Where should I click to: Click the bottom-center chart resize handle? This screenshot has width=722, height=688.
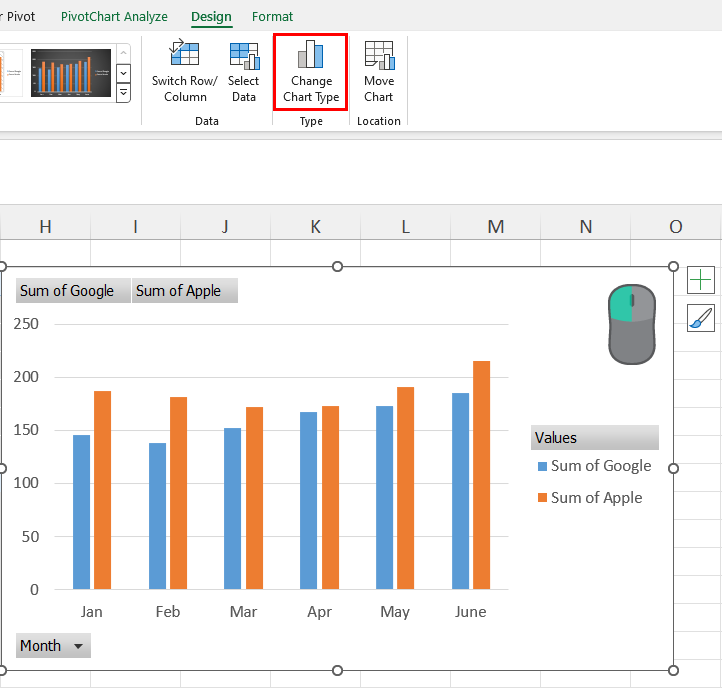pyautogui.click(x=338, y=671)
